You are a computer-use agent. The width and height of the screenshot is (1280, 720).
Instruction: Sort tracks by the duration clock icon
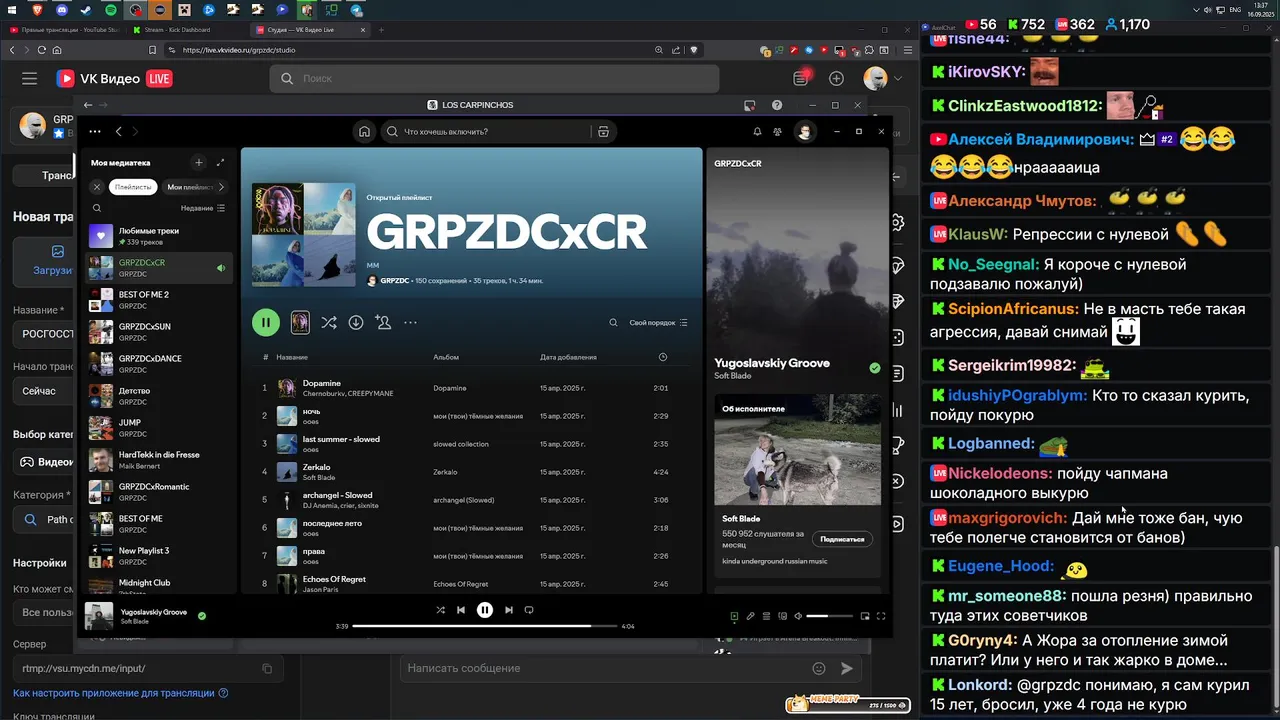point(663,357)
